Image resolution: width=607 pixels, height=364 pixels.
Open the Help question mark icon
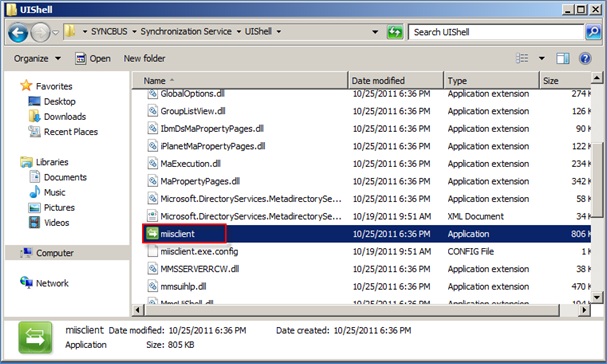click(x=585, y=58)
